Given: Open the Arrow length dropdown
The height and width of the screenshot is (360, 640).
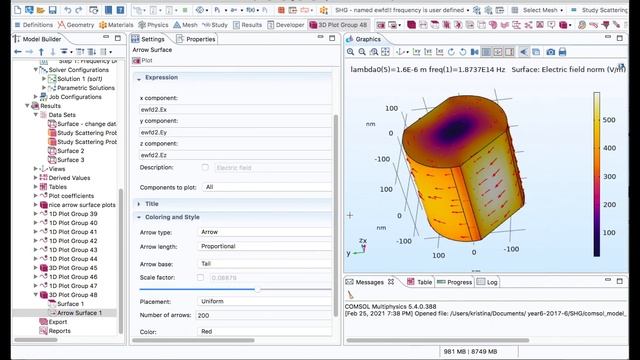Looking at the screenshot, I should [x=265, y=246].
